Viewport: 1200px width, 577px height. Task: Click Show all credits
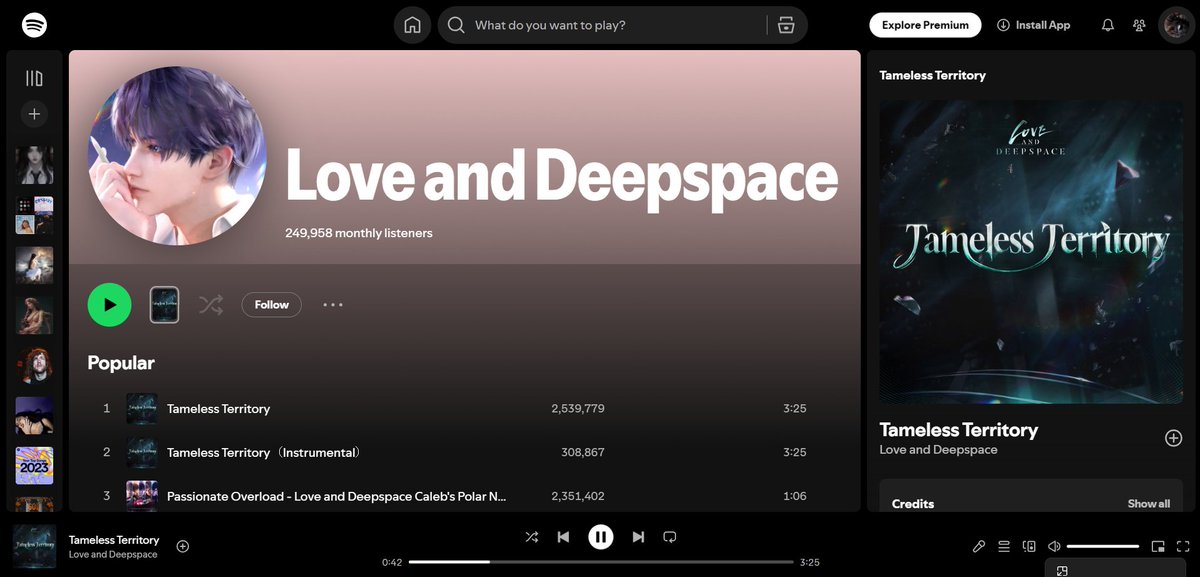pos(1149,504)
